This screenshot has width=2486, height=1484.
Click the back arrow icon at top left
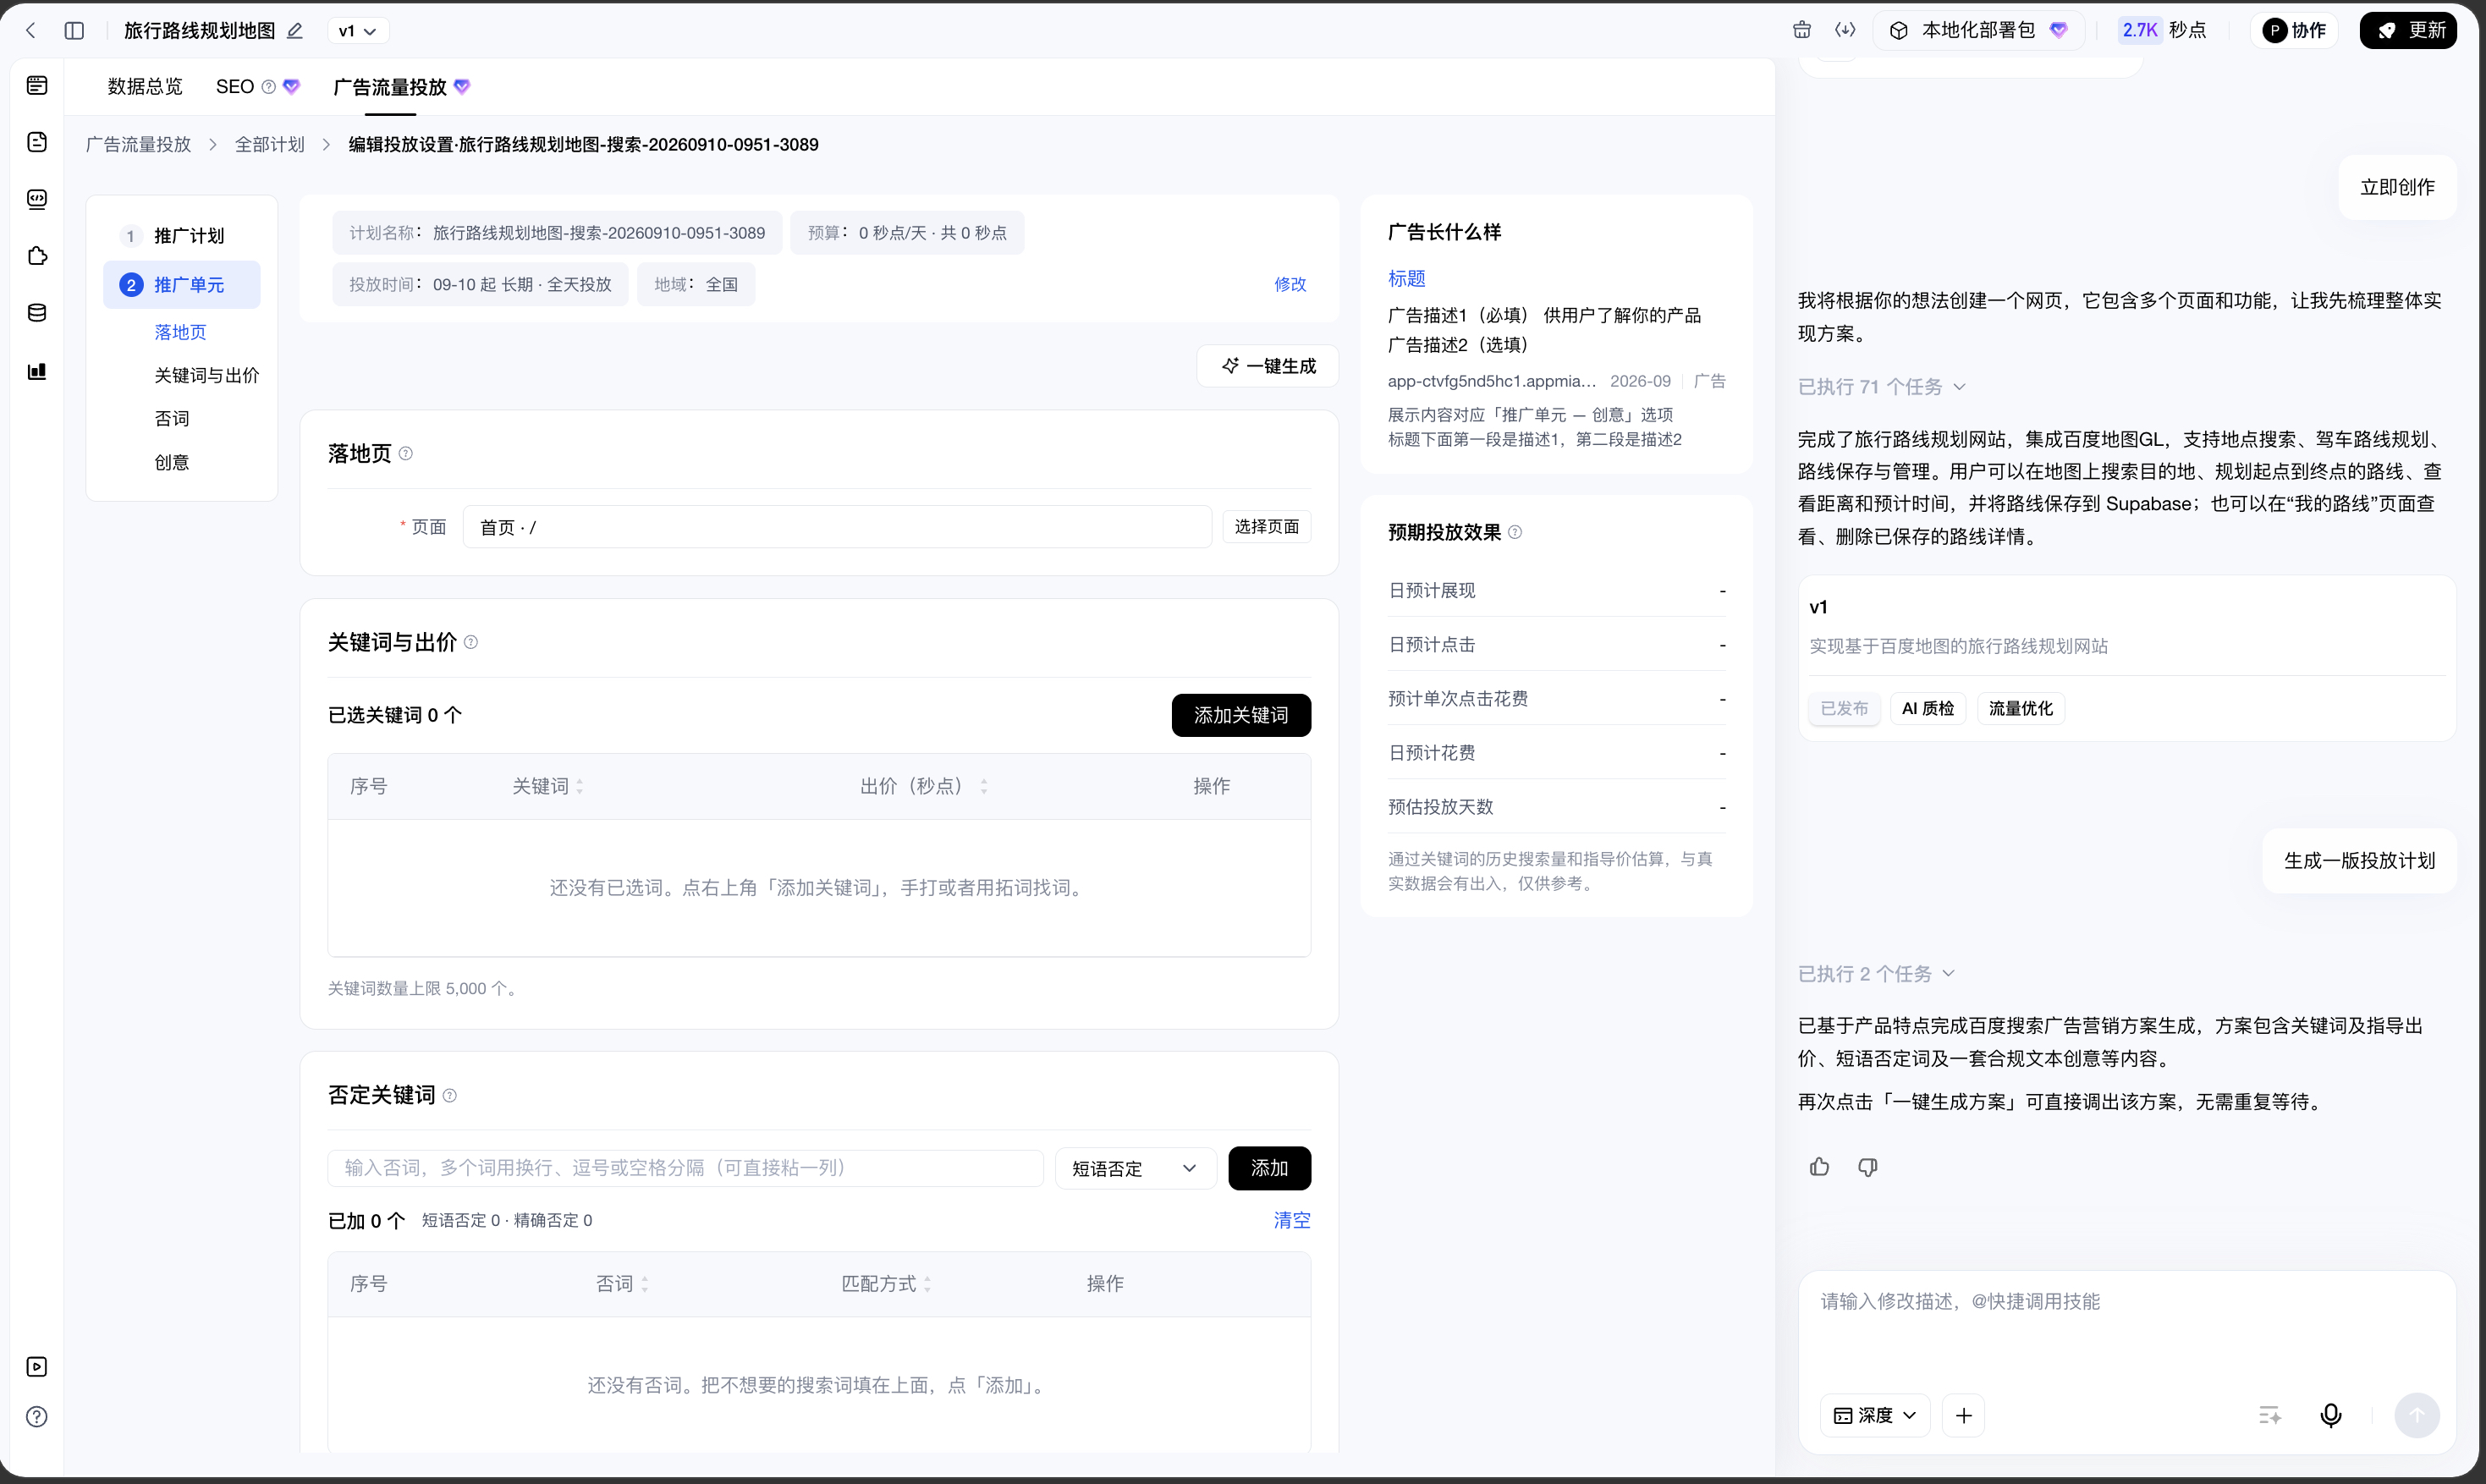(x=31, y=31)
